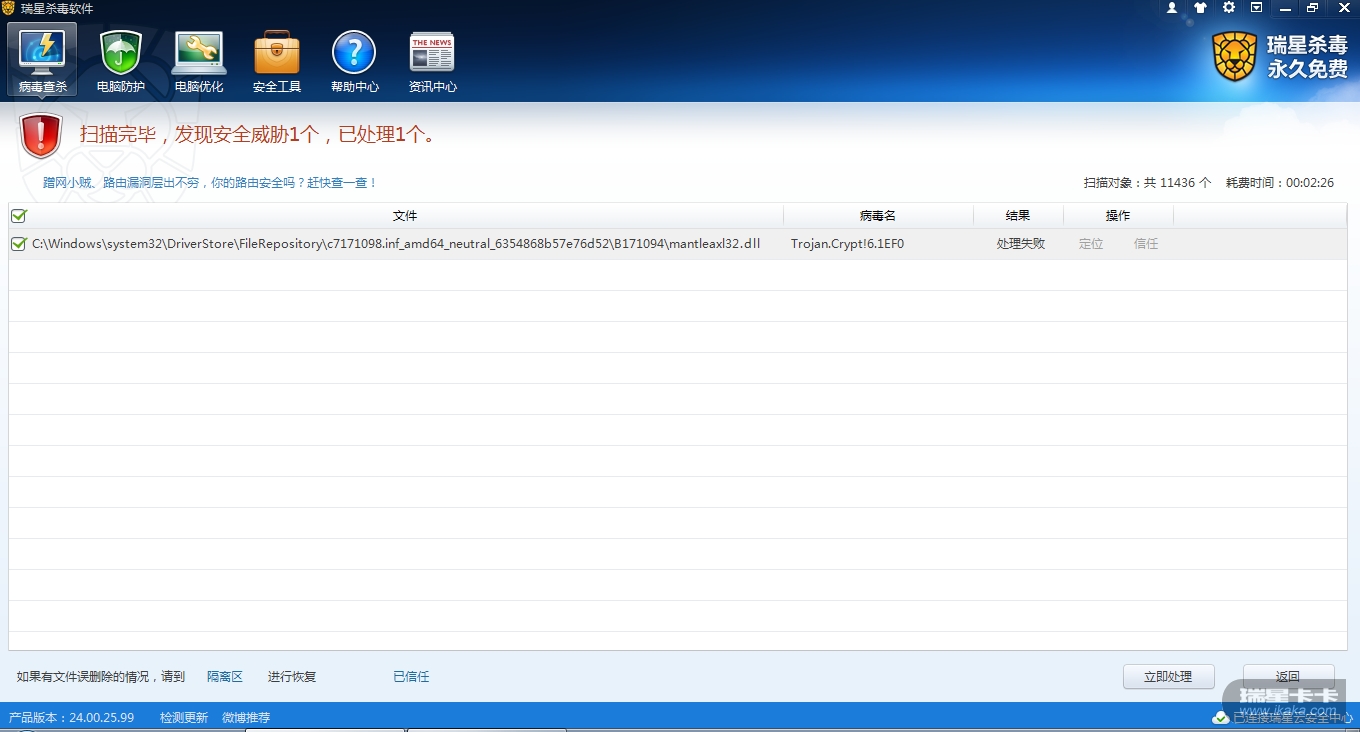Open the 病毒查杀 virus scan section
Image resolution: width=1360 pixels, height=732 pixels.
(x=42, y=60)
